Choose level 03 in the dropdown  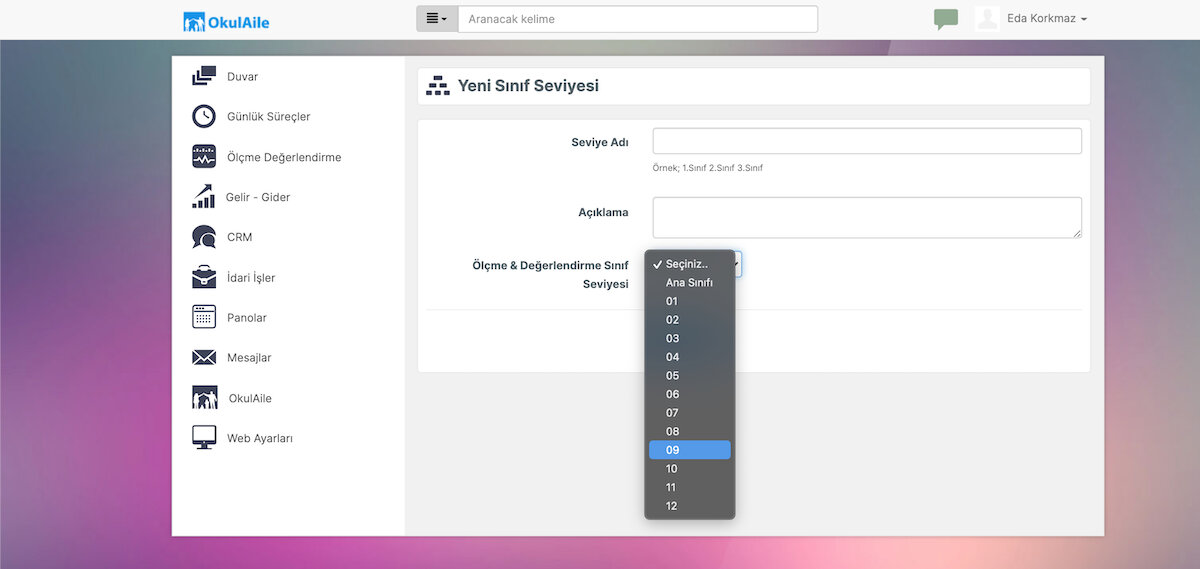(x=690, y=339)
